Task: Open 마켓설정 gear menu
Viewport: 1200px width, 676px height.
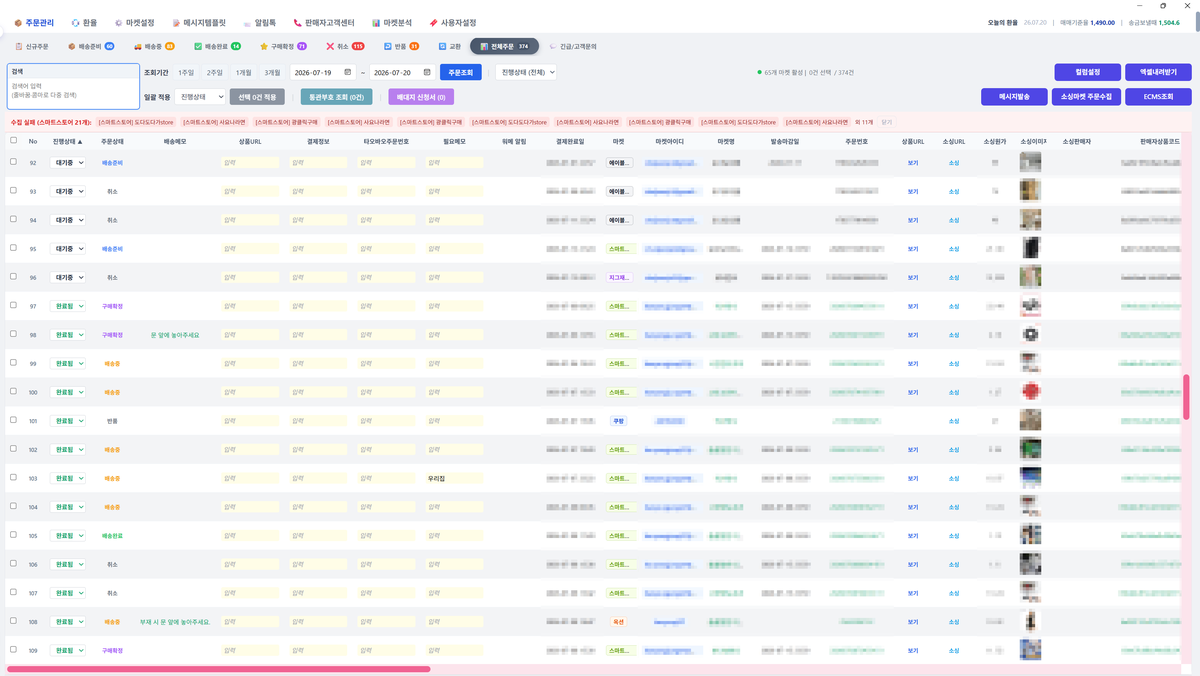Action: 135,22
